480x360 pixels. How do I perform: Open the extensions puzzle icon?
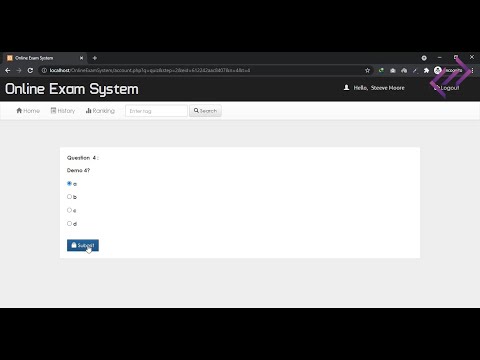click(426, 70)
